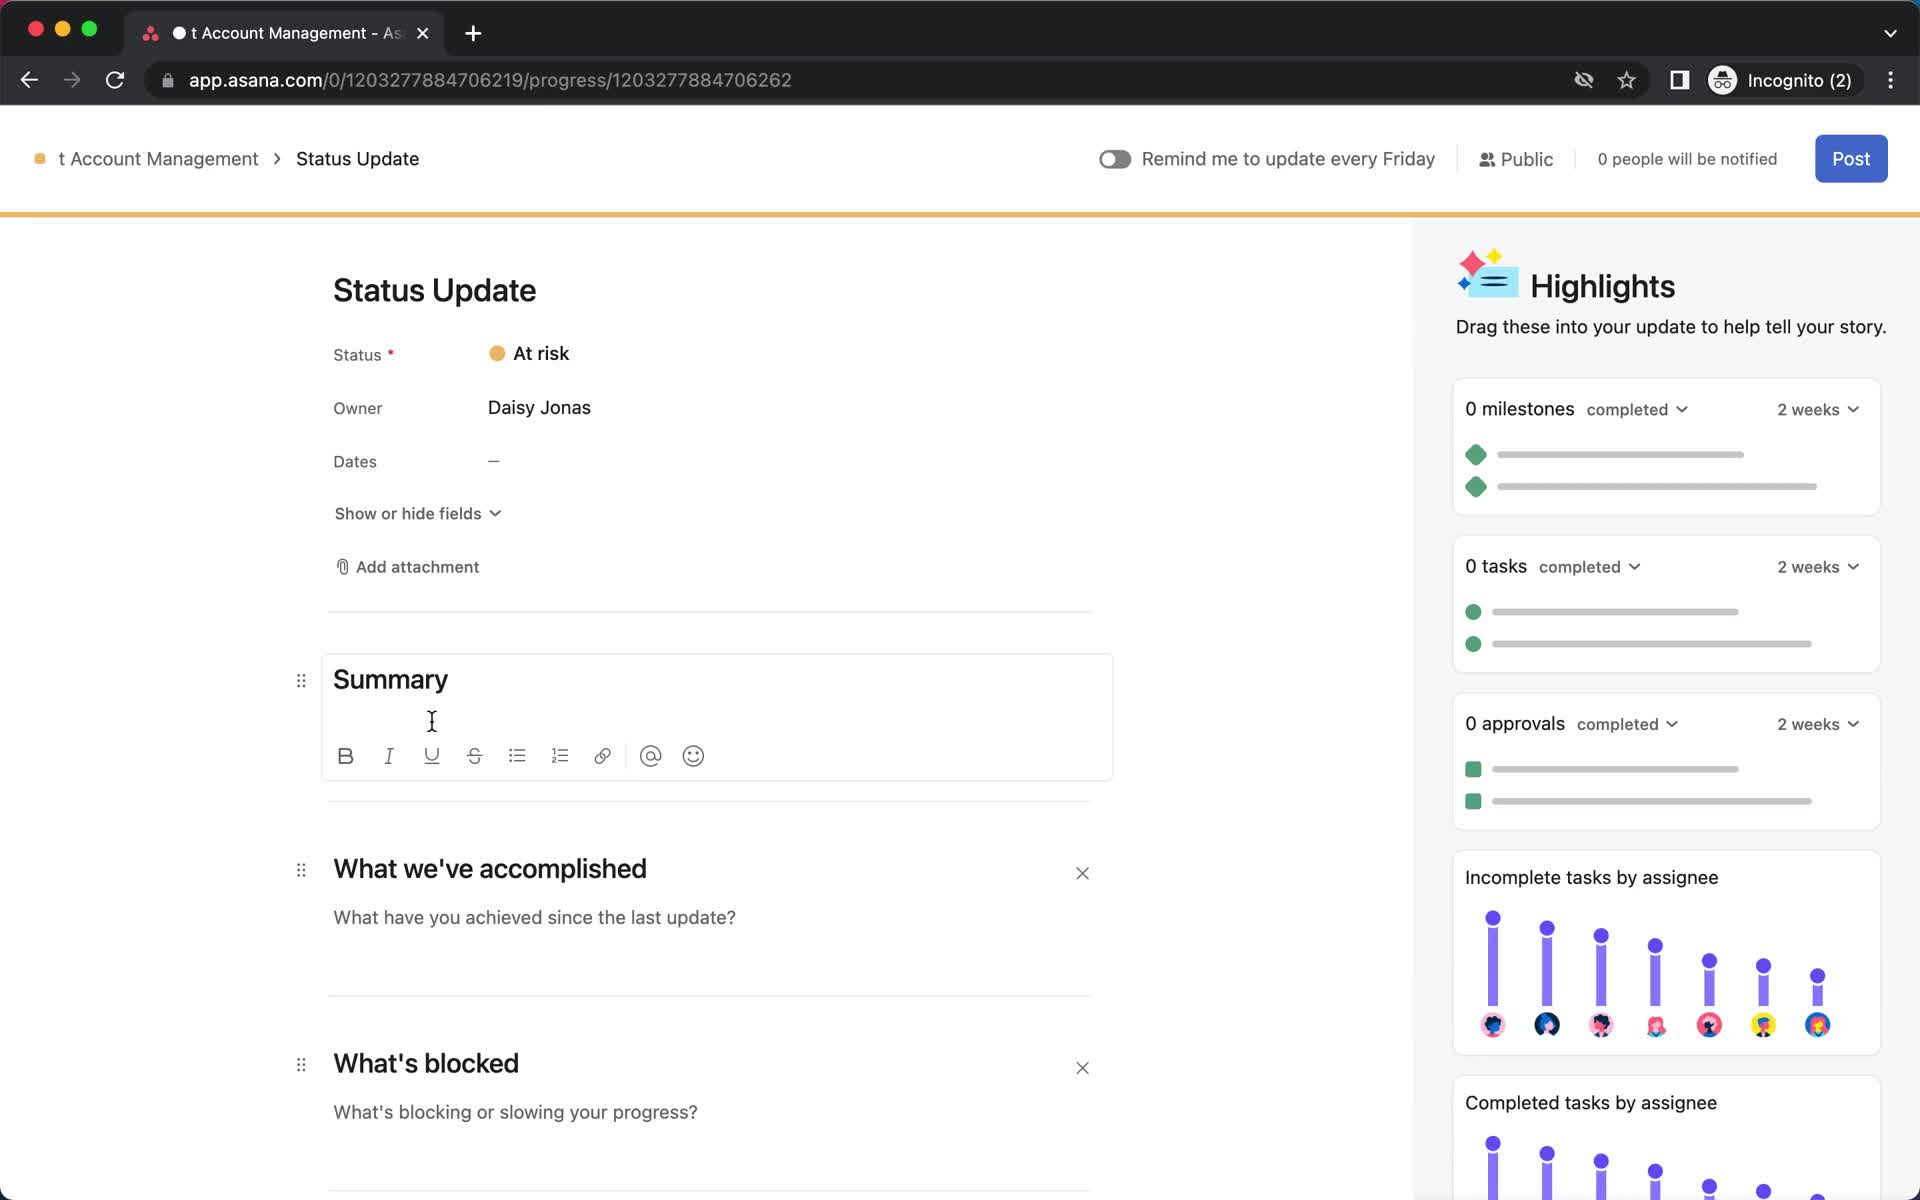Dismiss What's blocked section
The height and width of the screenshot is (1200, 1920).
pyautogui.click(x=1082, y=1067)
